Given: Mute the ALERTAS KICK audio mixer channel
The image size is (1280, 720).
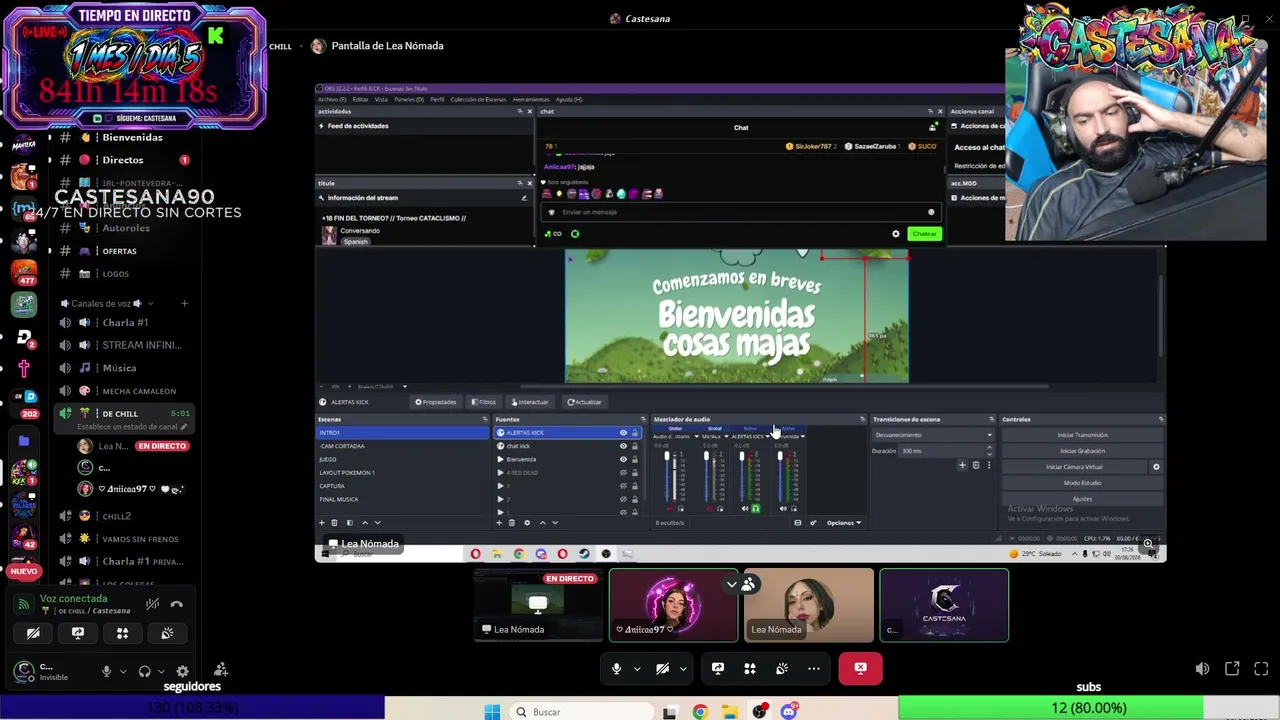Looking at the screenshot, I should coord(745,509).
